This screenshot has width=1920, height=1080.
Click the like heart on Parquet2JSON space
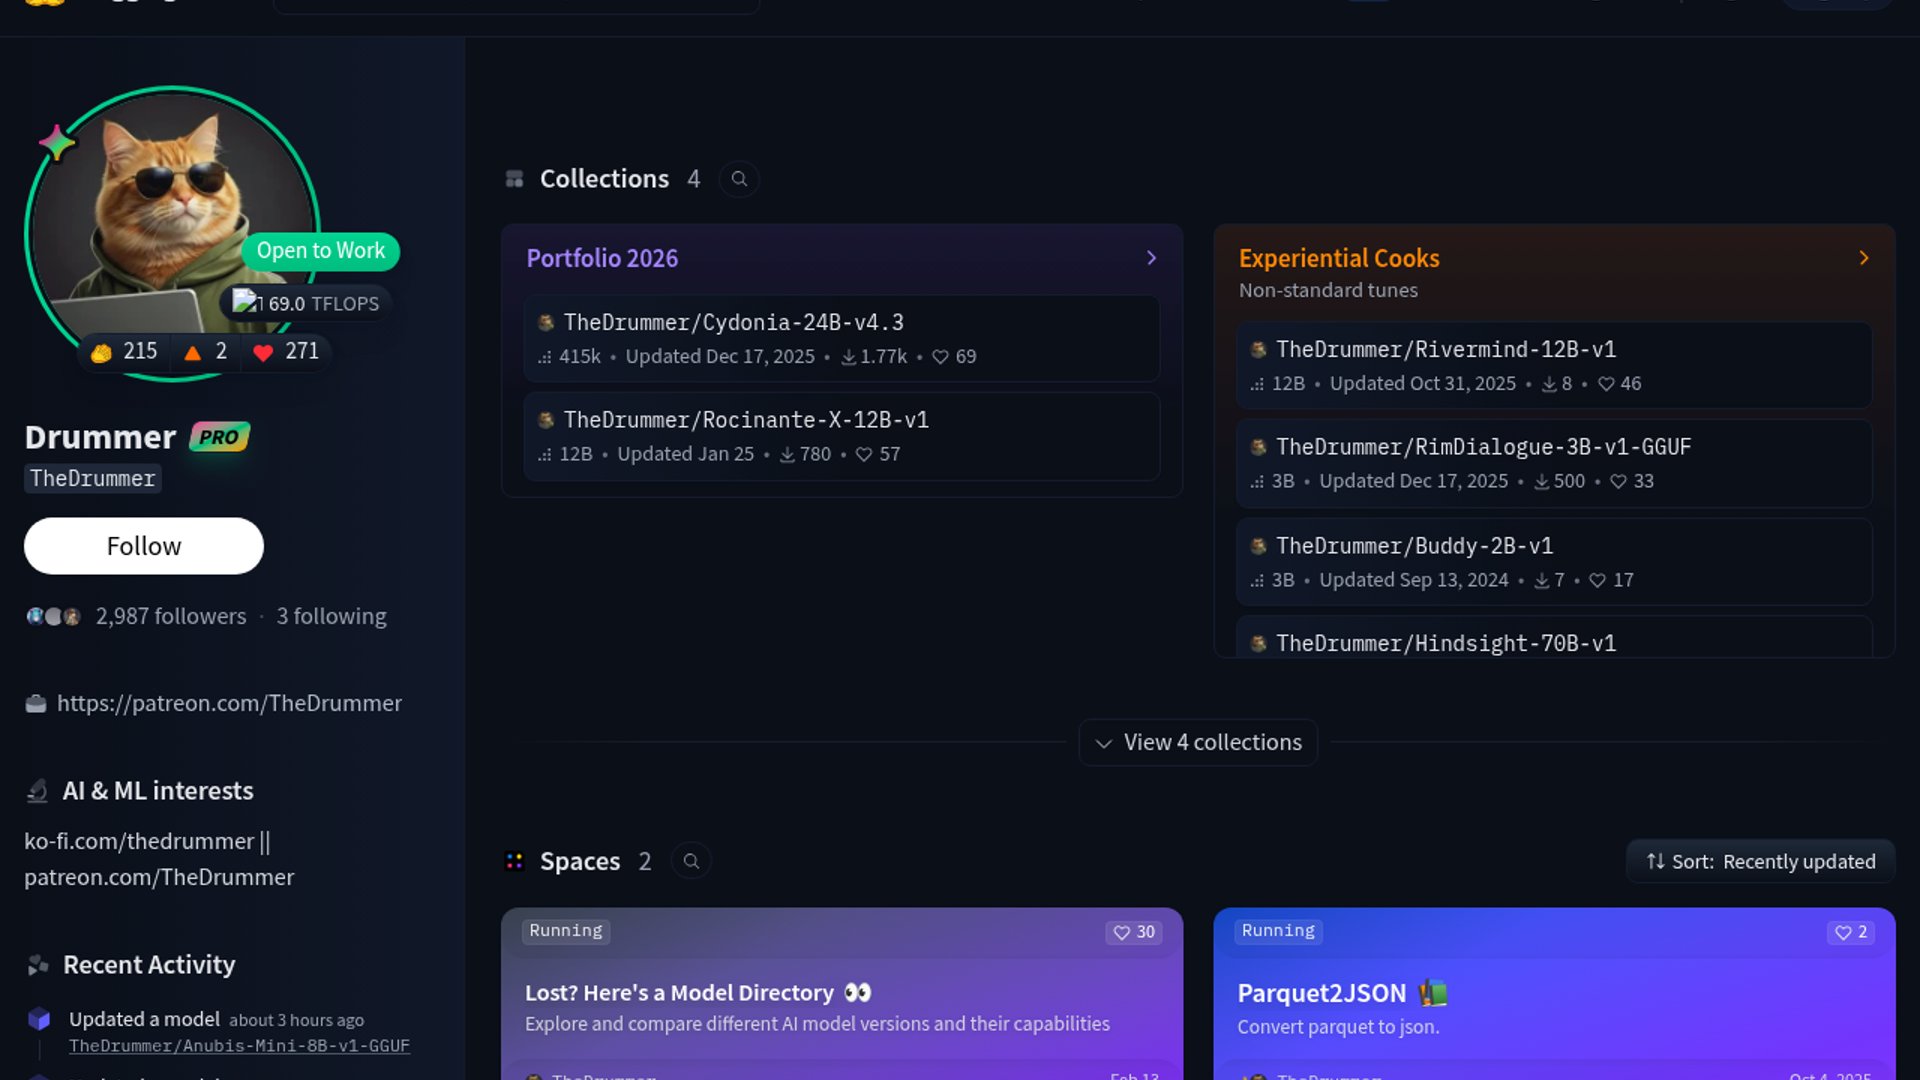click(x=1843, y=932)
